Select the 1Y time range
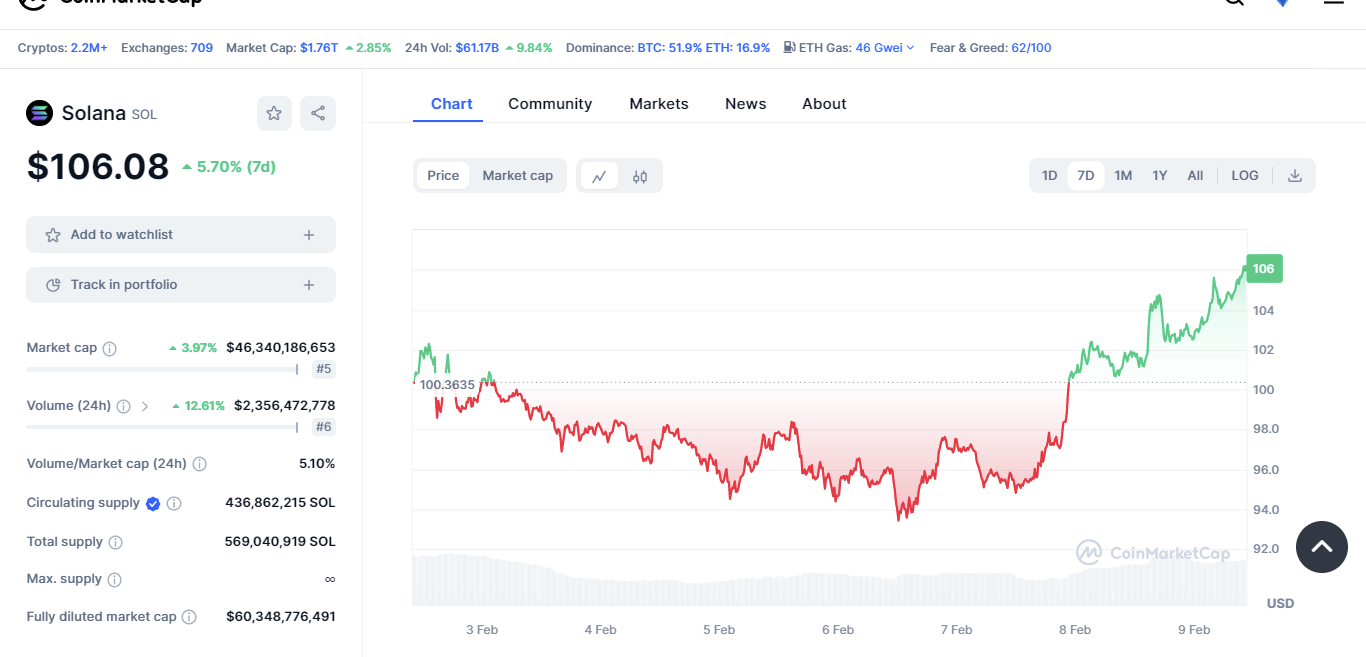 [1159, 176]
